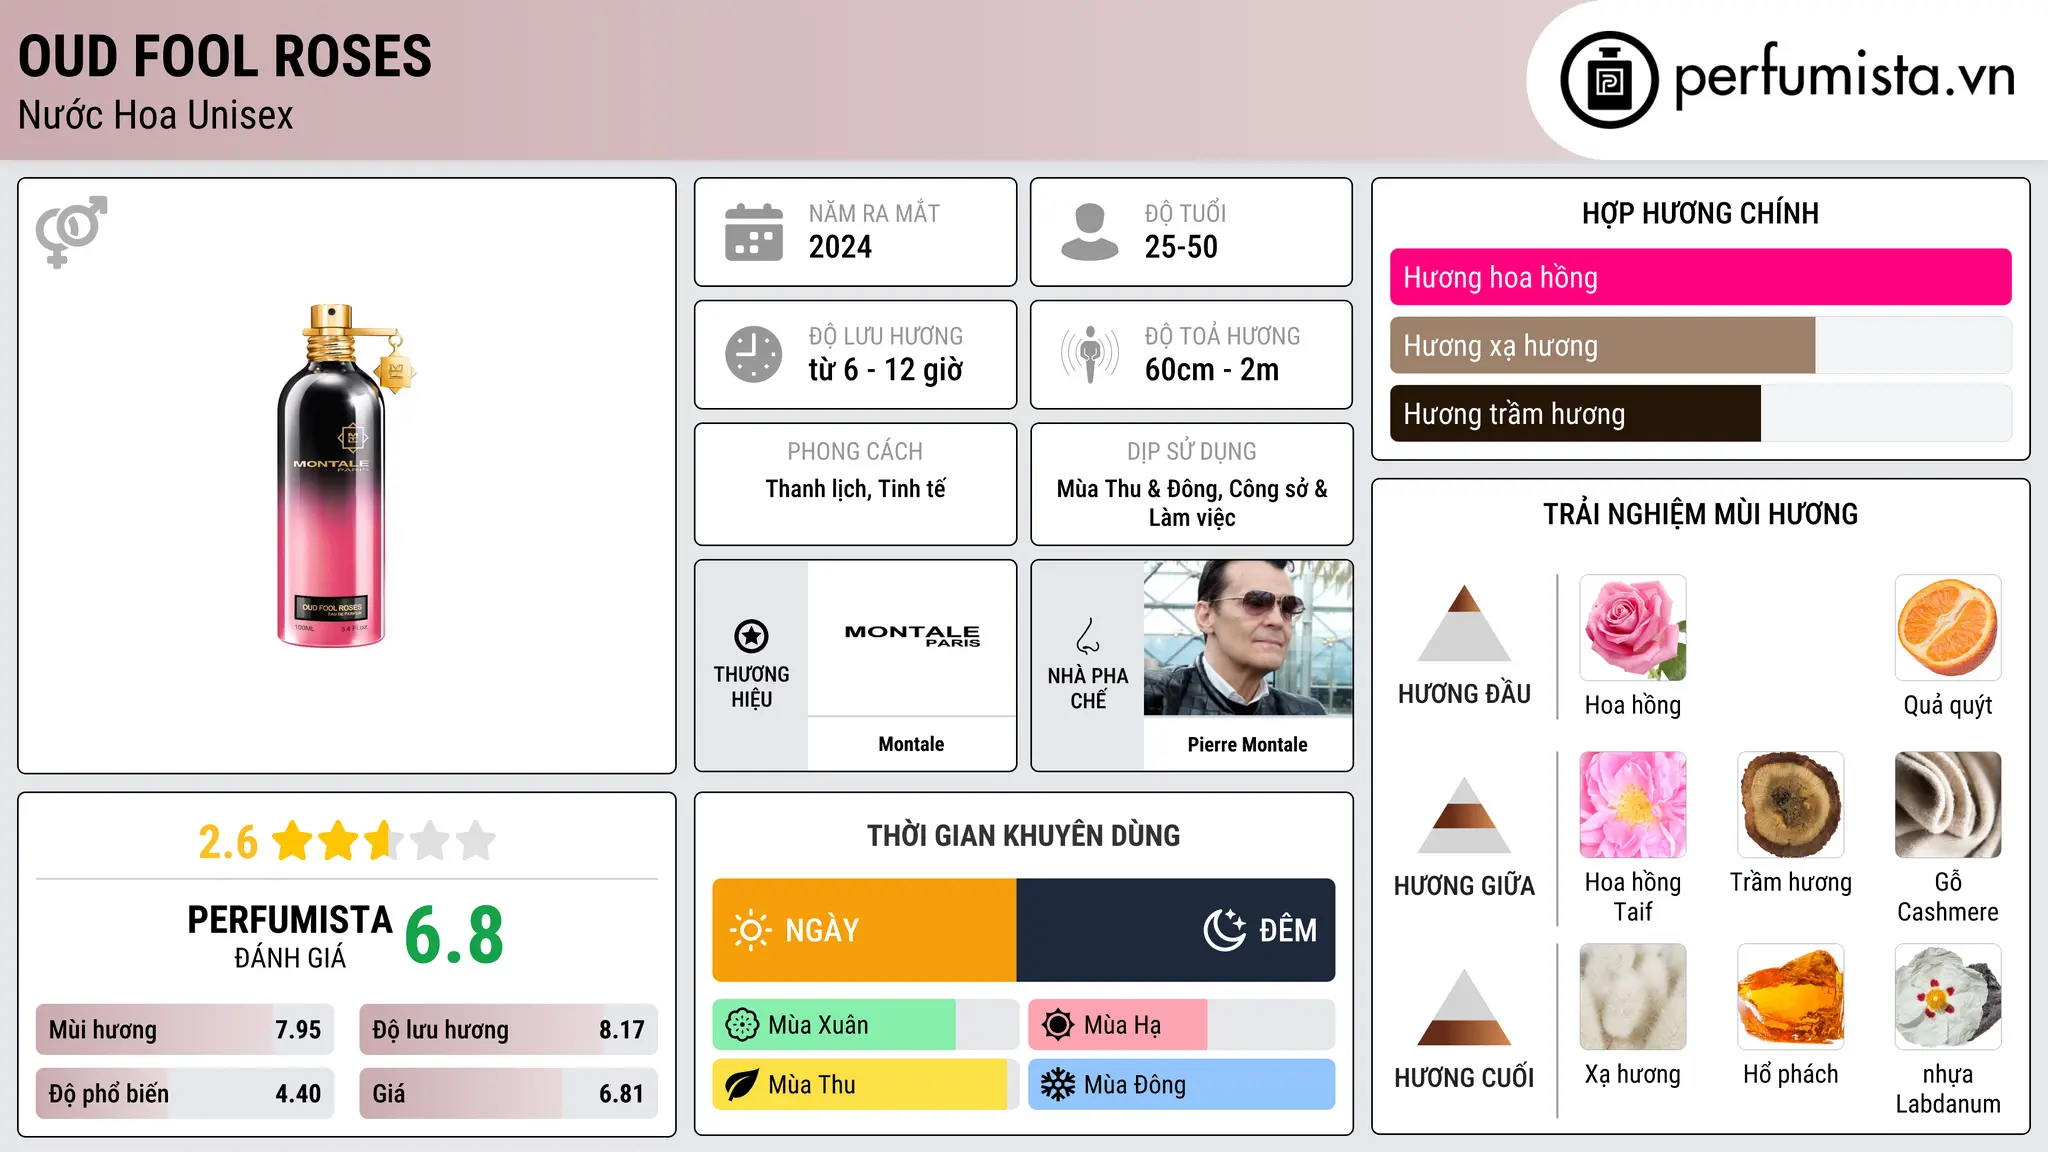Click the leaf icon for Mùa Thu

click(742, 1085)
